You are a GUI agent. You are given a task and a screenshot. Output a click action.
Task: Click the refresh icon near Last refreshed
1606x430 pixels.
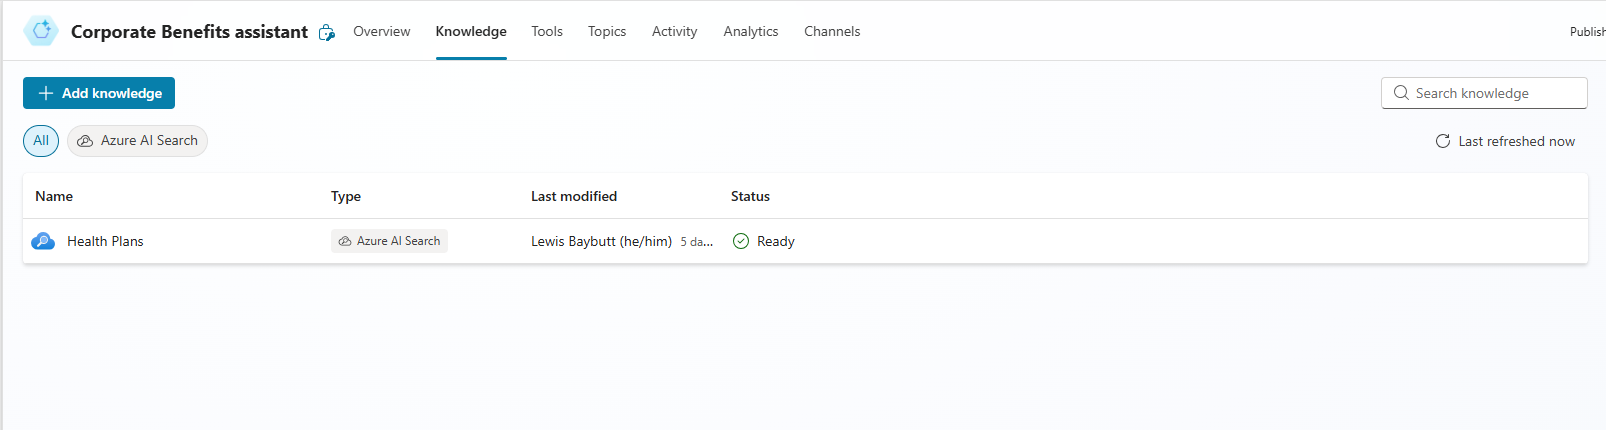tap(1443, 141)
